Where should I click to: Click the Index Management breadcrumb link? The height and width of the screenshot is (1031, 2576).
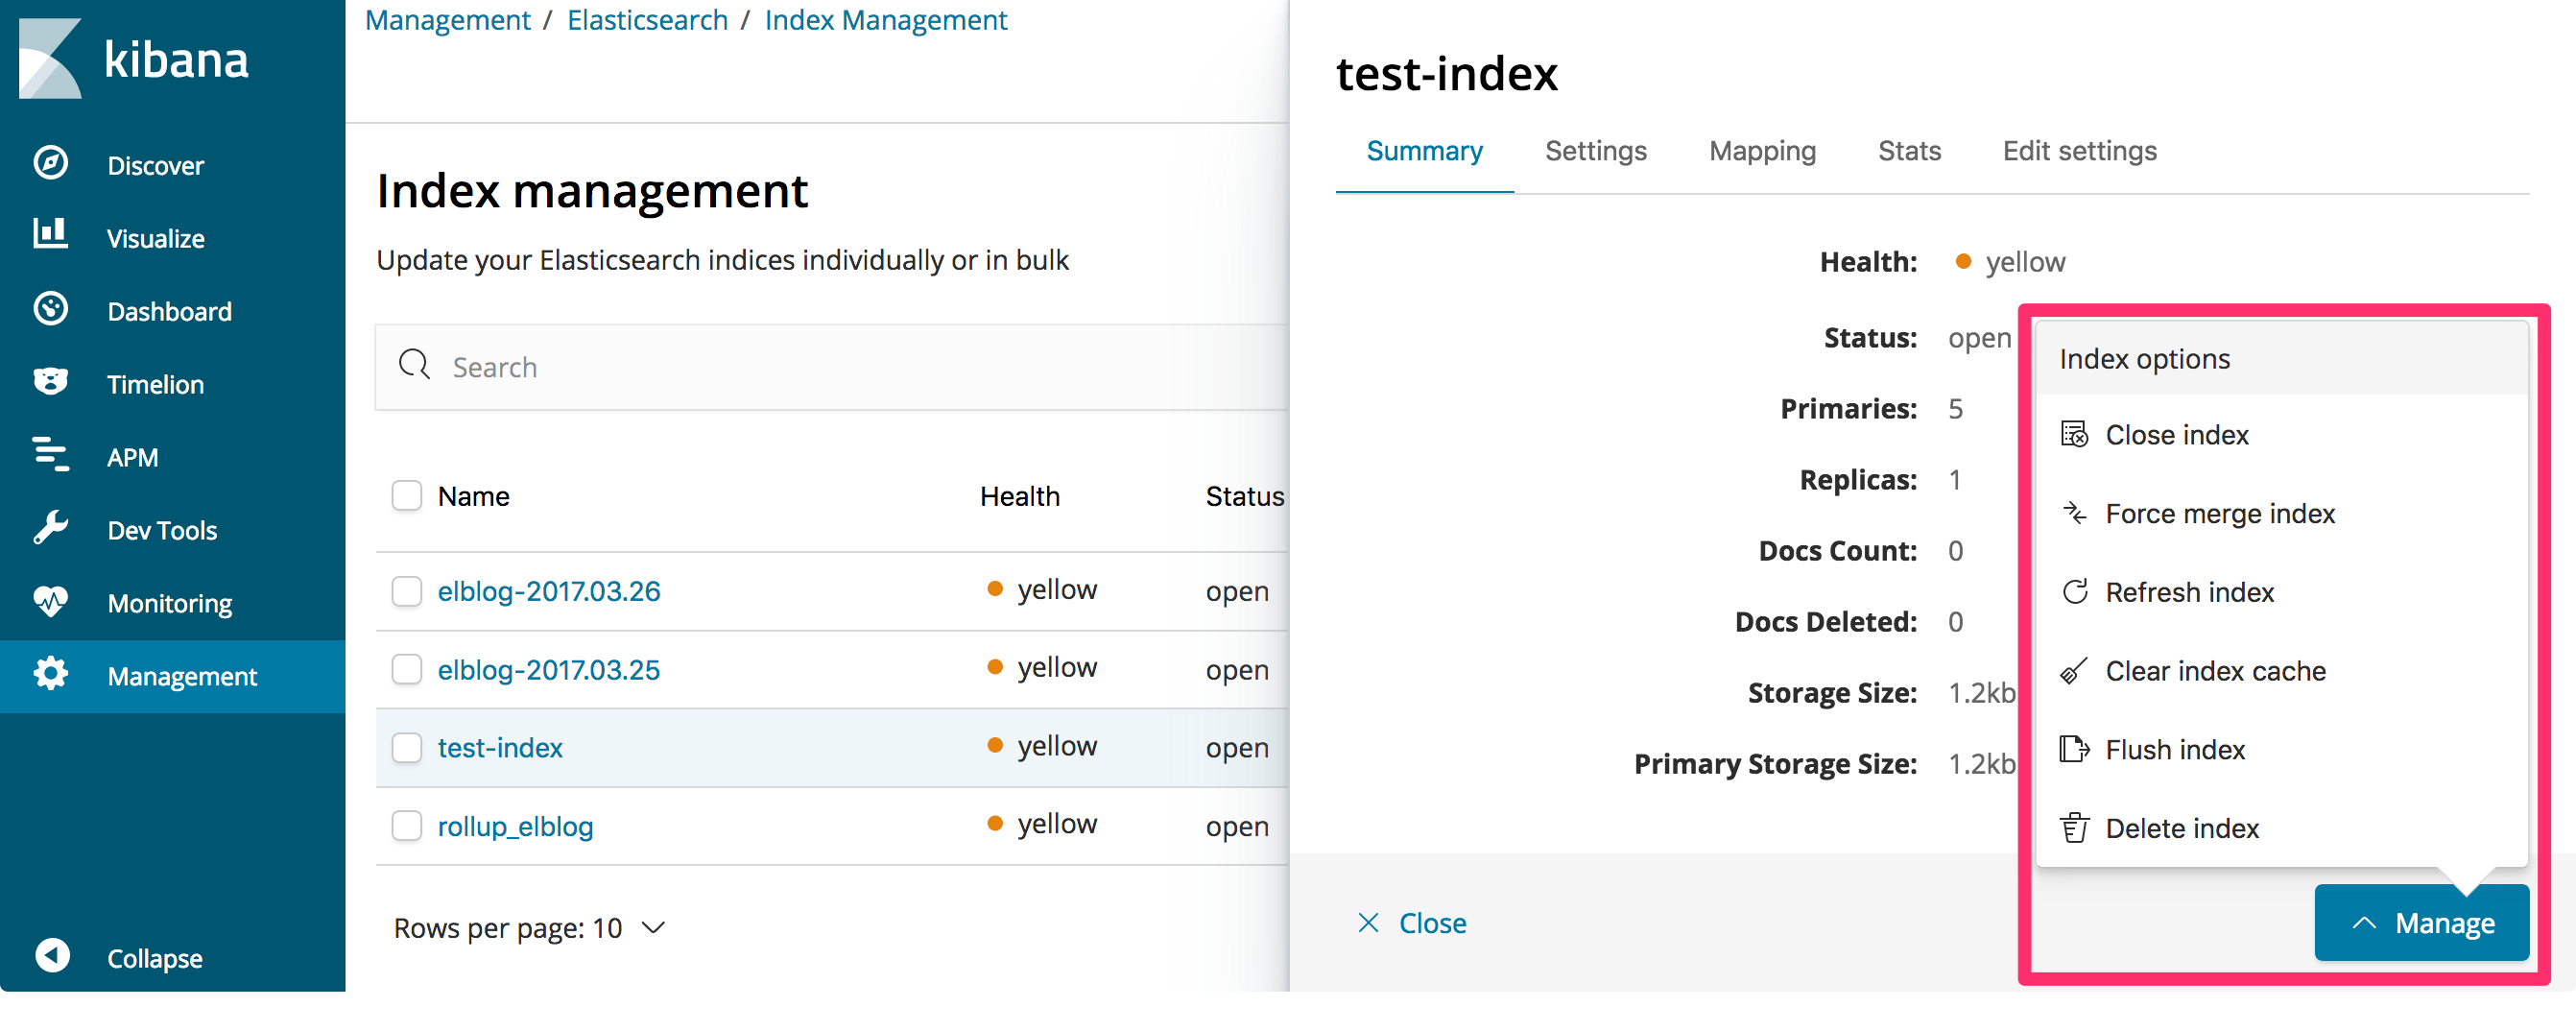[886, 20]
